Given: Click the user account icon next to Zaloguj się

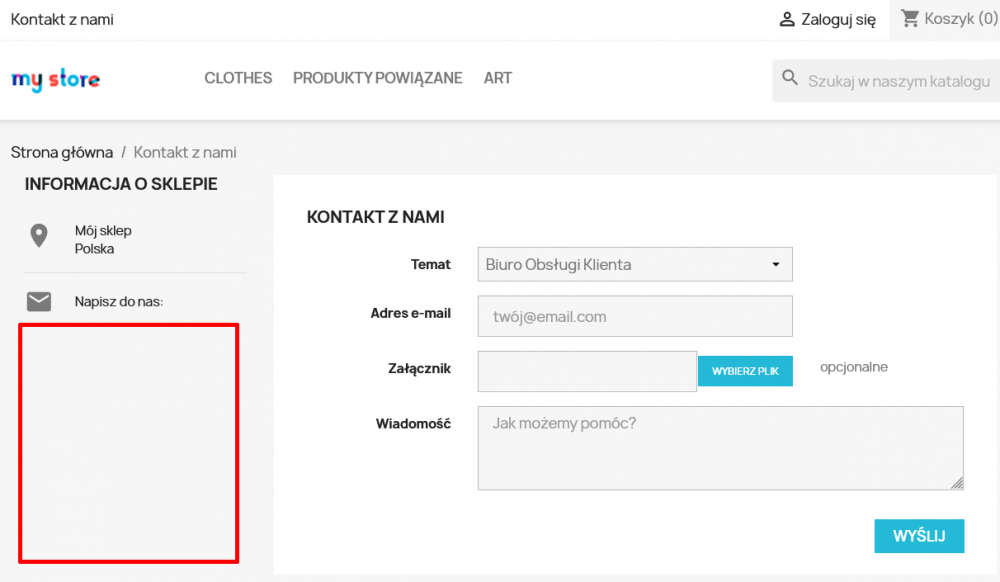Looking at the screenshot, I should [x=786, y=17].
